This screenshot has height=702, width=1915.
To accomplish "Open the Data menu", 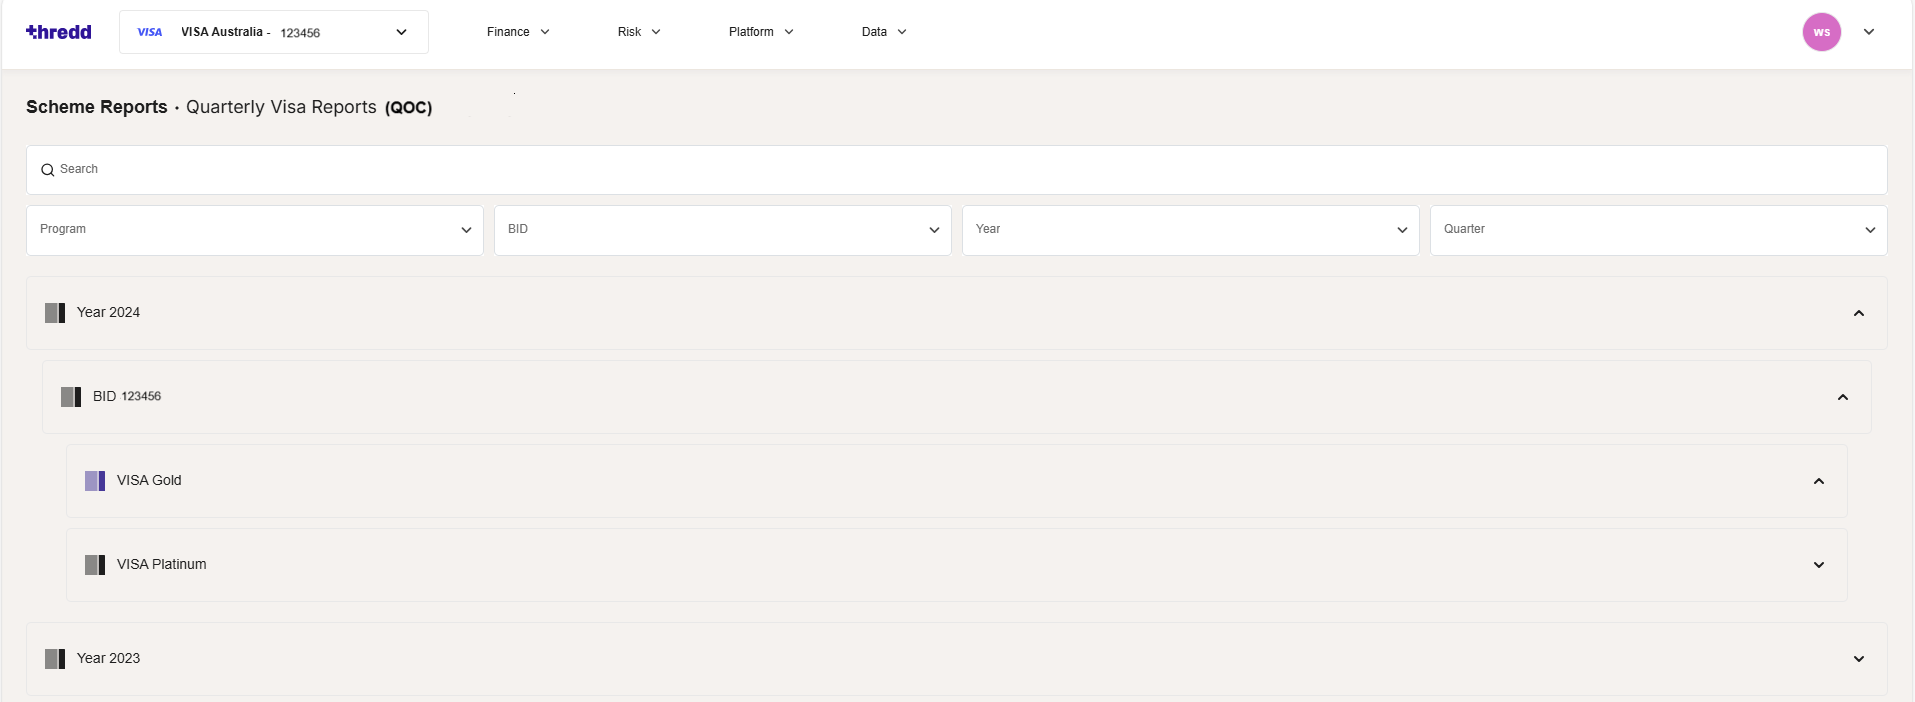I will coord(884,32).
